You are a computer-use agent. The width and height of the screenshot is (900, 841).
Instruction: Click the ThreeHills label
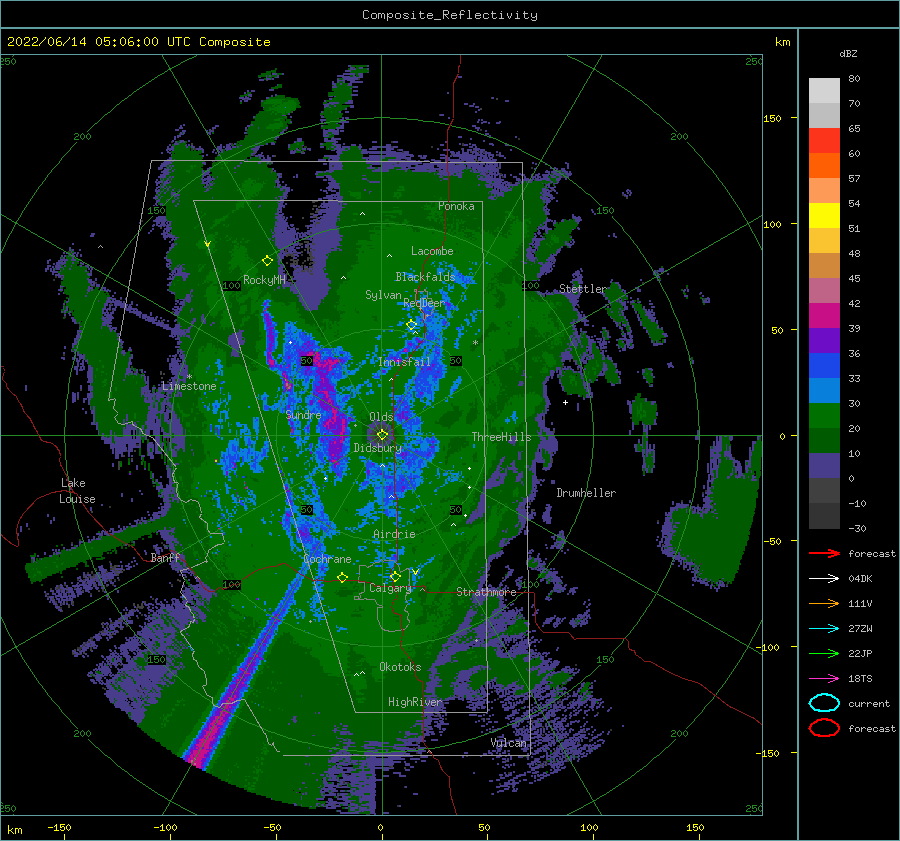click(502, 437)
